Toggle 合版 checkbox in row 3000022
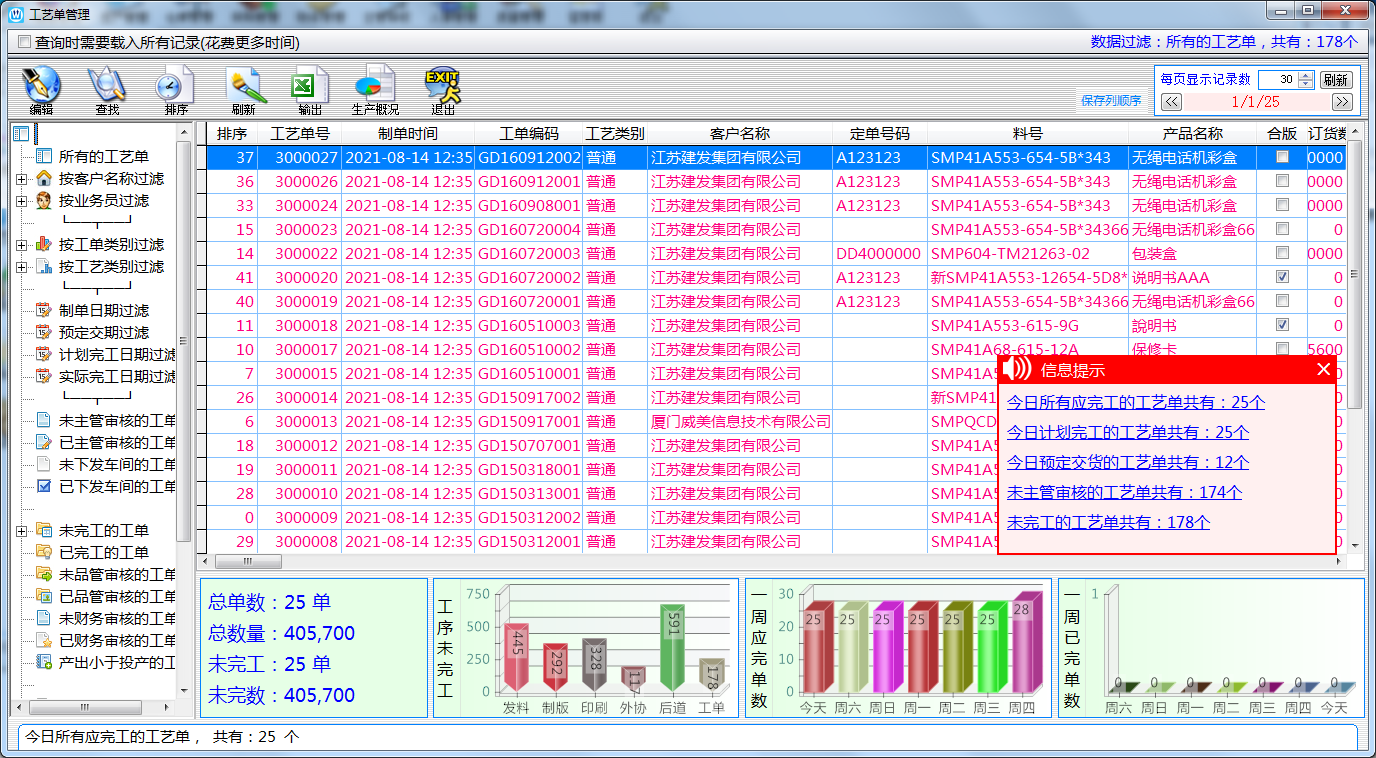Image resolution: width=1376 pixels, height=758 pixels. point(1282,253)
